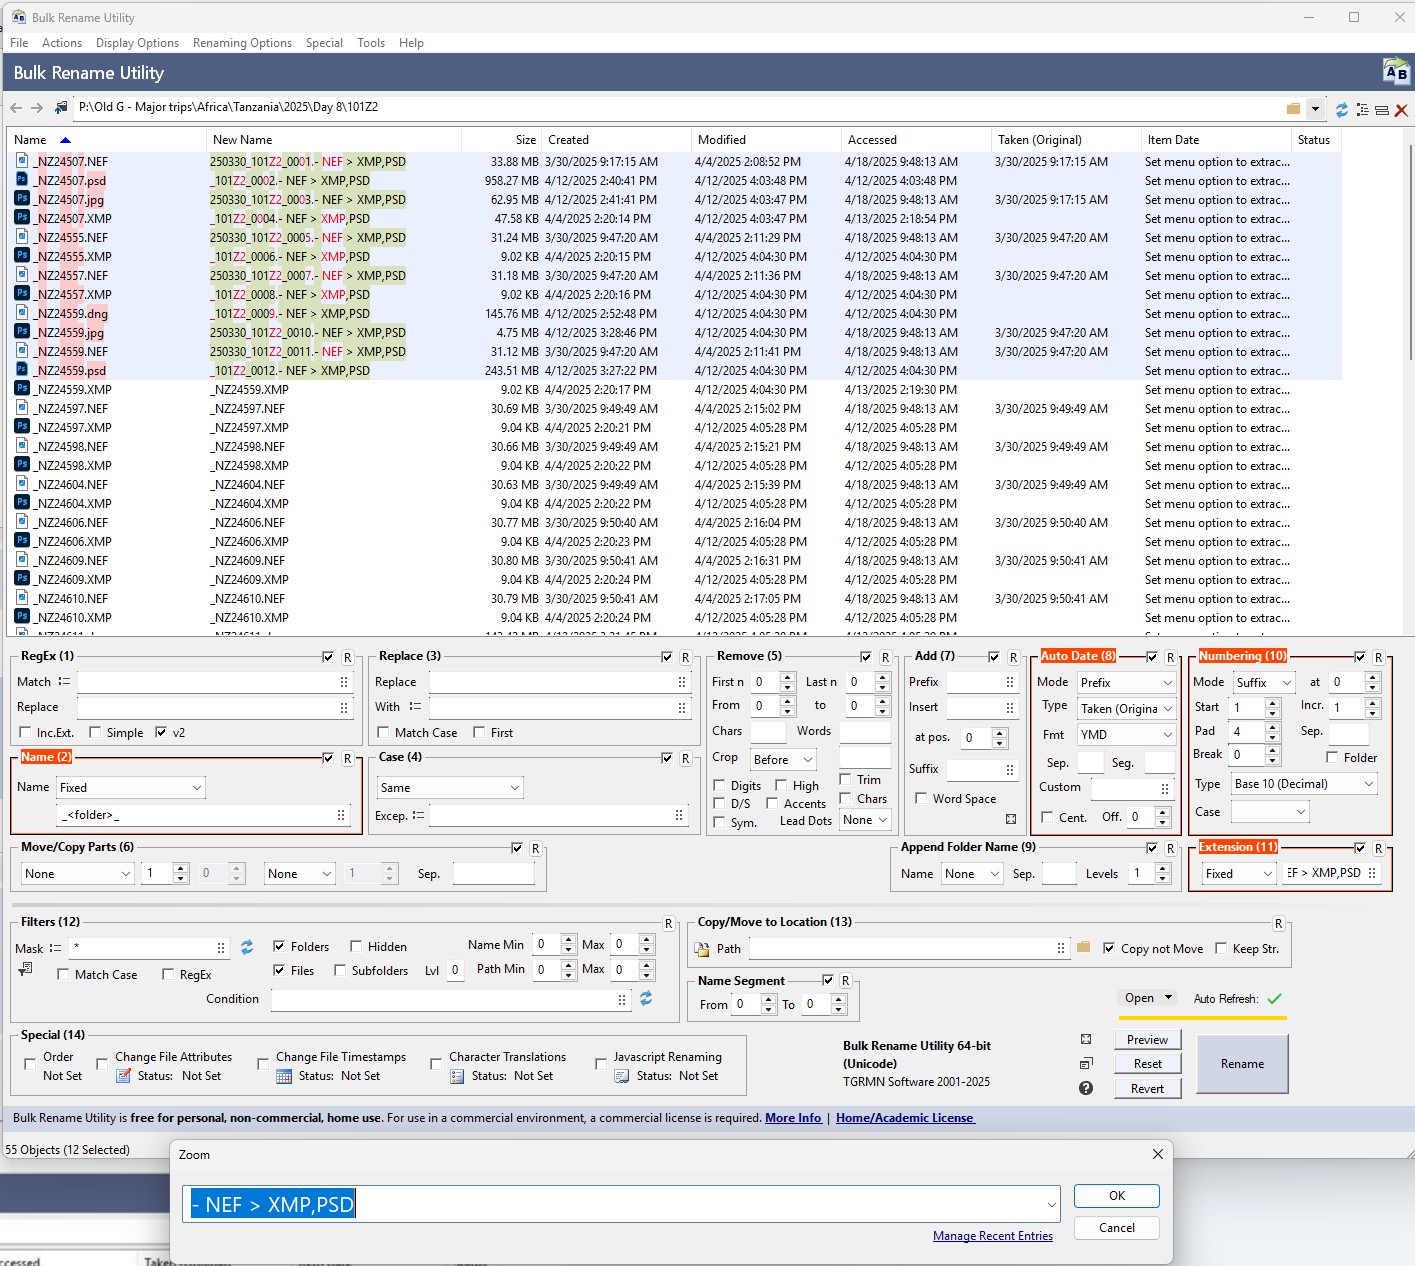Open the Actions menu
The height and width of the screenshot is (1266, 1415).
pos(62,43)
